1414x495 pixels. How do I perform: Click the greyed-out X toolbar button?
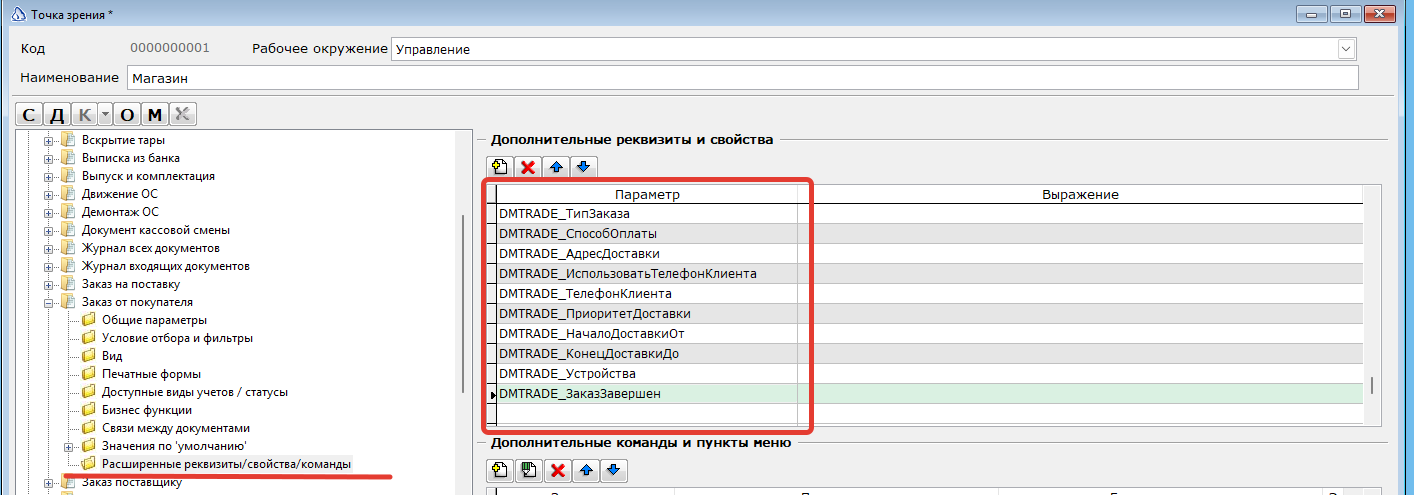(182, 114)
